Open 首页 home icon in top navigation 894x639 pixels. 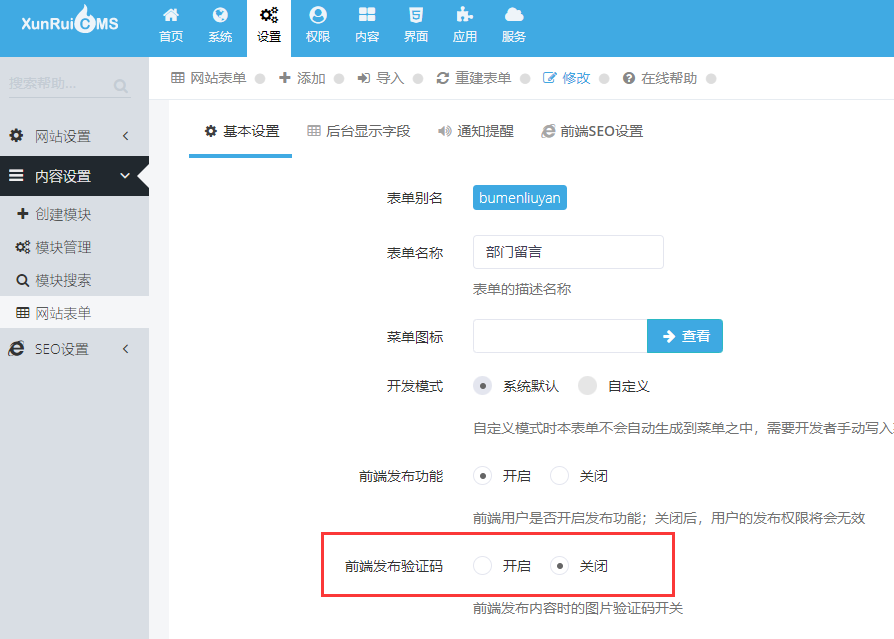pyautogui.click(x=171, y=15)
